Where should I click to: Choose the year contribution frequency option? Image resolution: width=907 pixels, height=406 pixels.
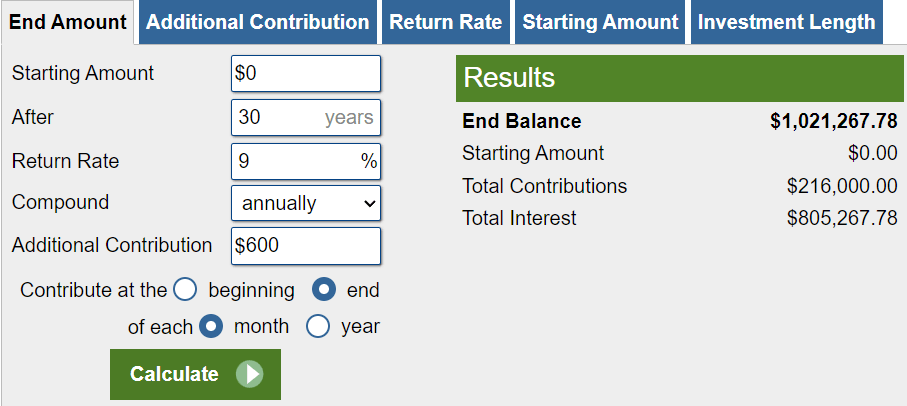click(318, 326)
